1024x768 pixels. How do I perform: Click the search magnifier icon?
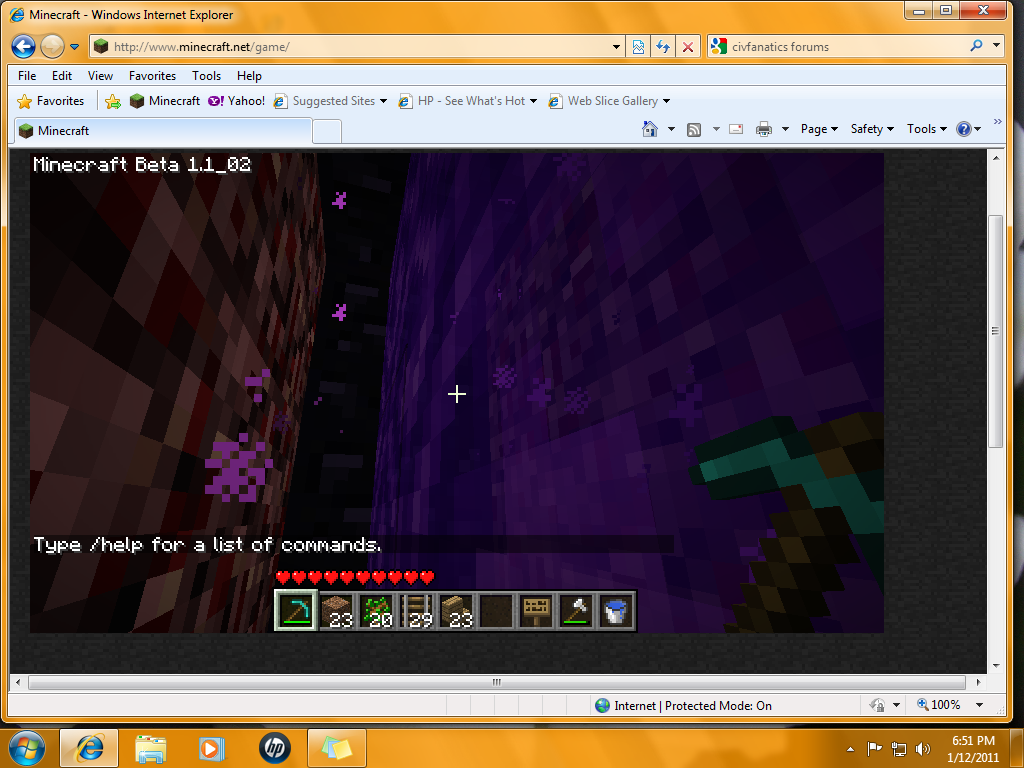point(976,46)
